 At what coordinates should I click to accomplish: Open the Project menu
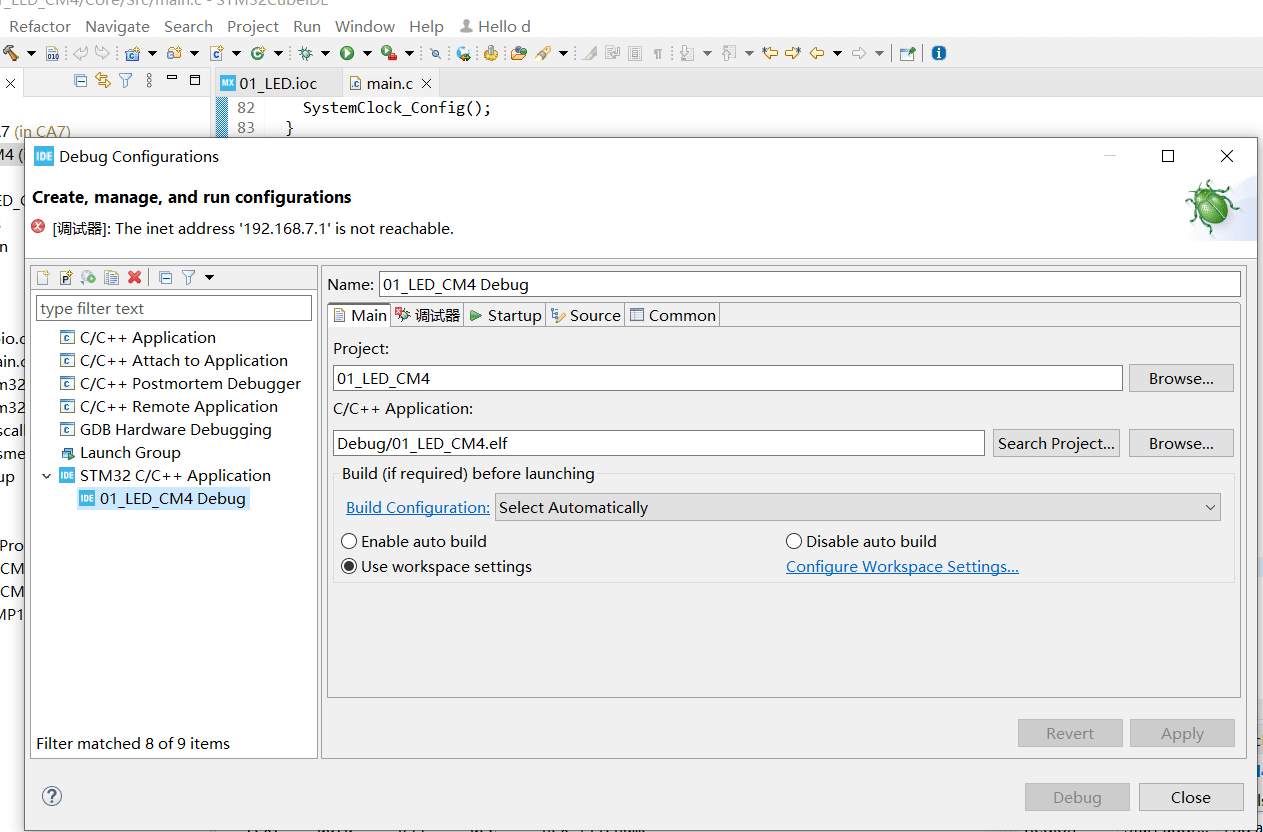(x=253, y=26)
